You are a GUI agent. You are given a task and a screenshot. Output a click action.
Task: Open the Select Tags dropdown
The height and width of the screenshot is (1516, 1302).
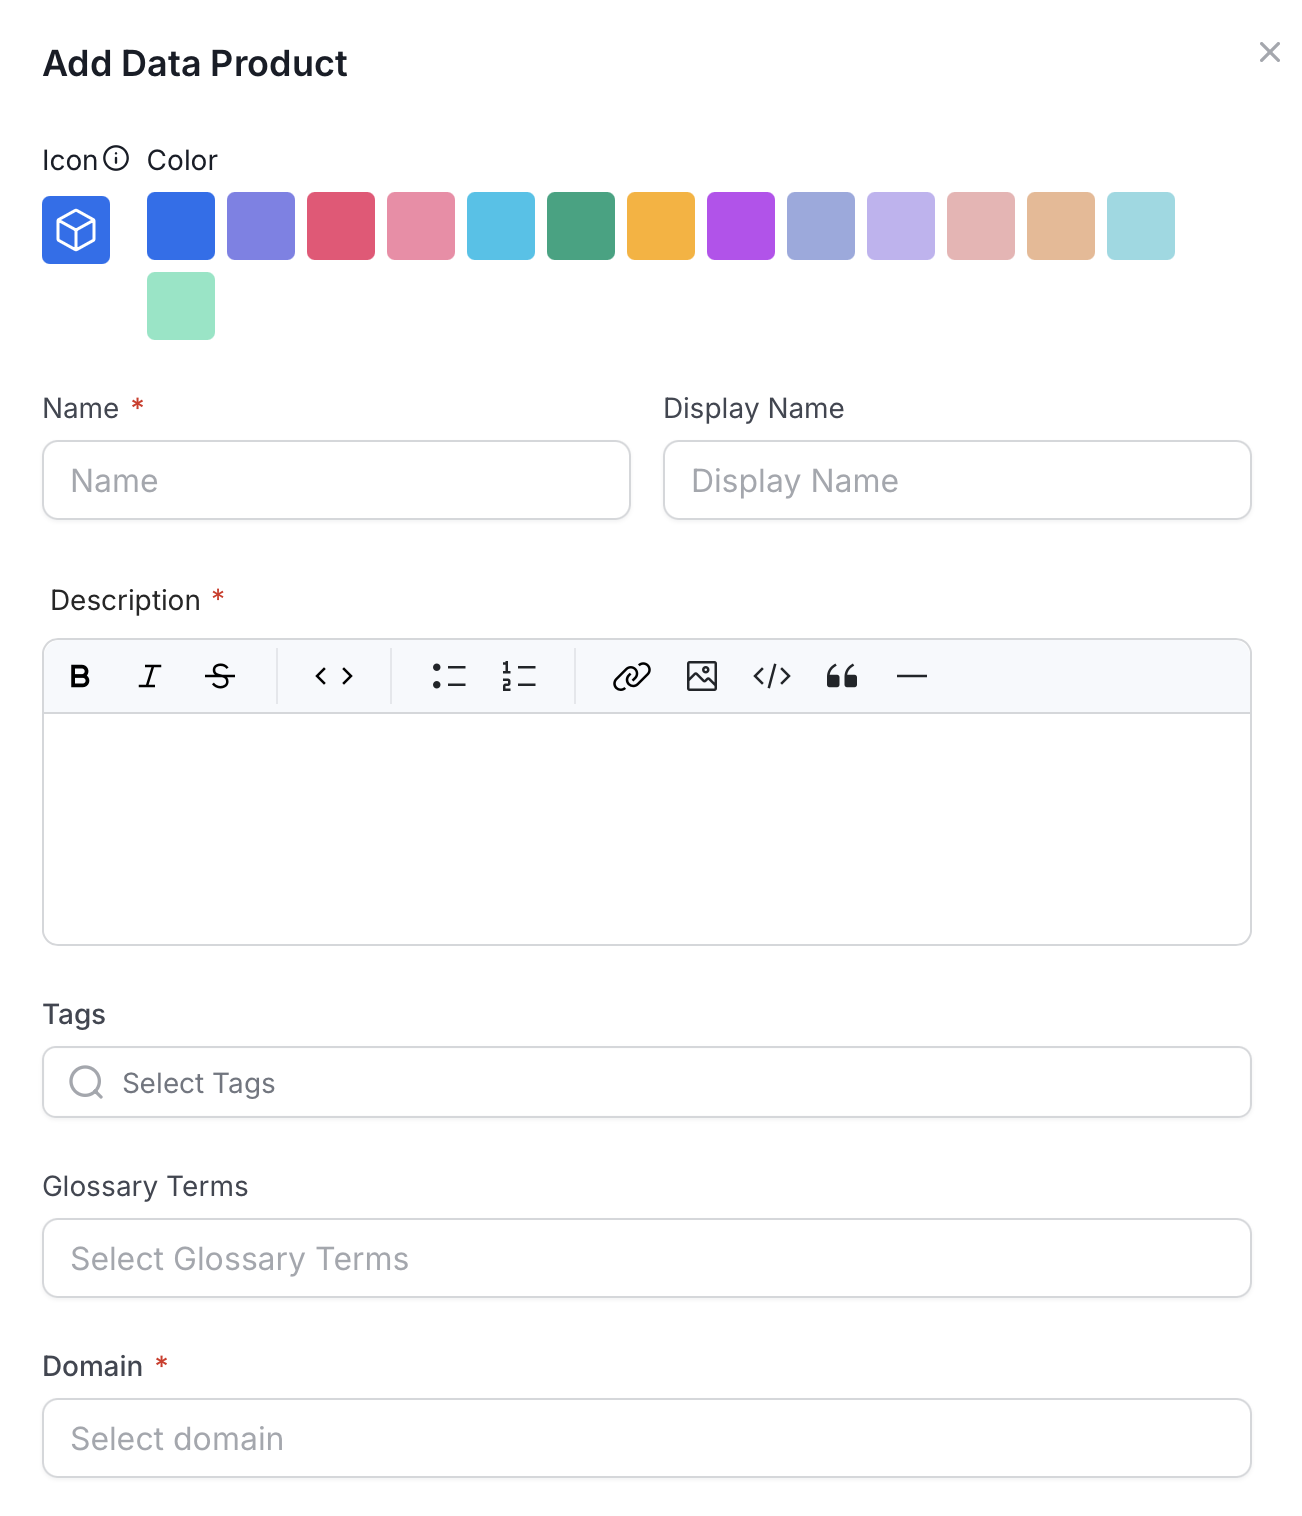647,1082
